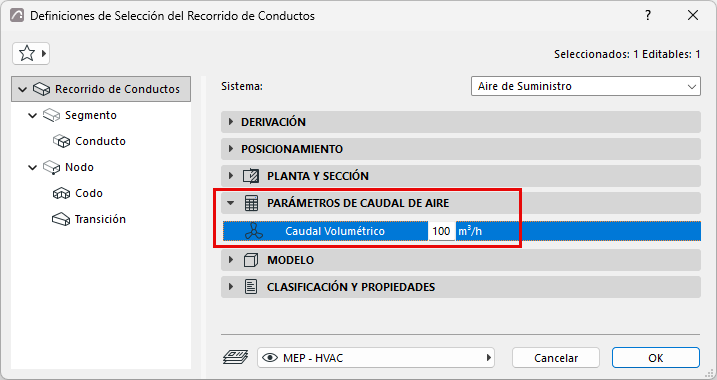Click the calculator icon for Parámetros de Caudal
The height and width of the screenshot is (380, 717).
click(x=251, y=203)
